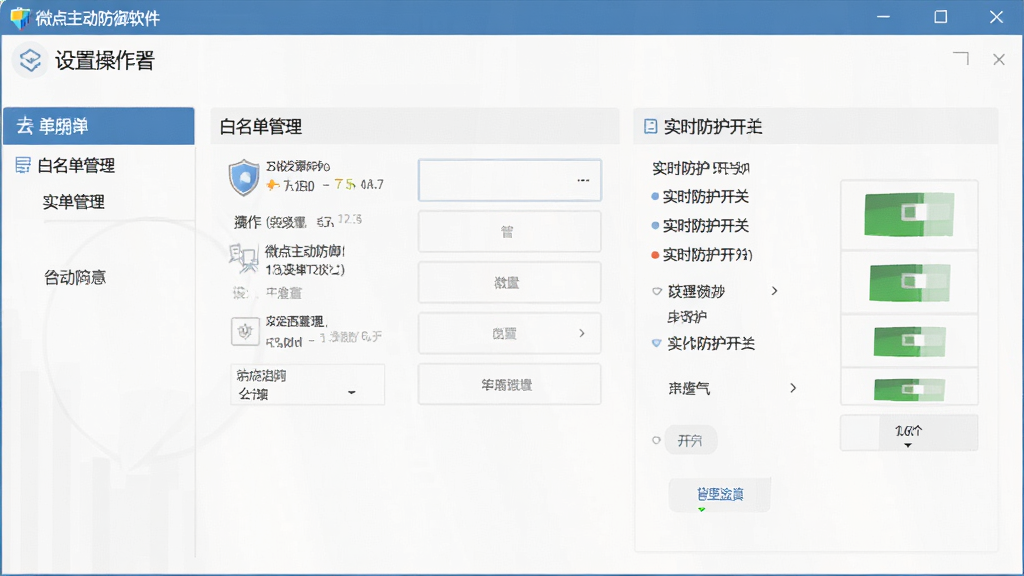
Task: Click the 设置操作署 page title
Action: point(104,61)
